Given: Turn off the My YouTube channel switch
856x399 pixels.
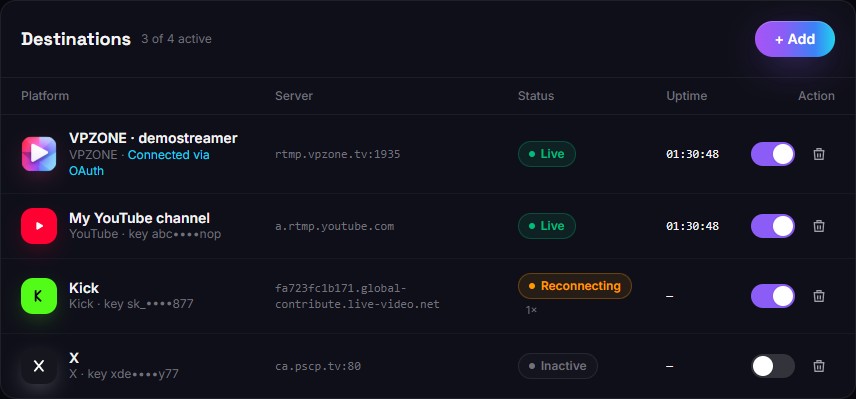Looking at the screenshot, I should pyautogui.click(x=772, y=225).
